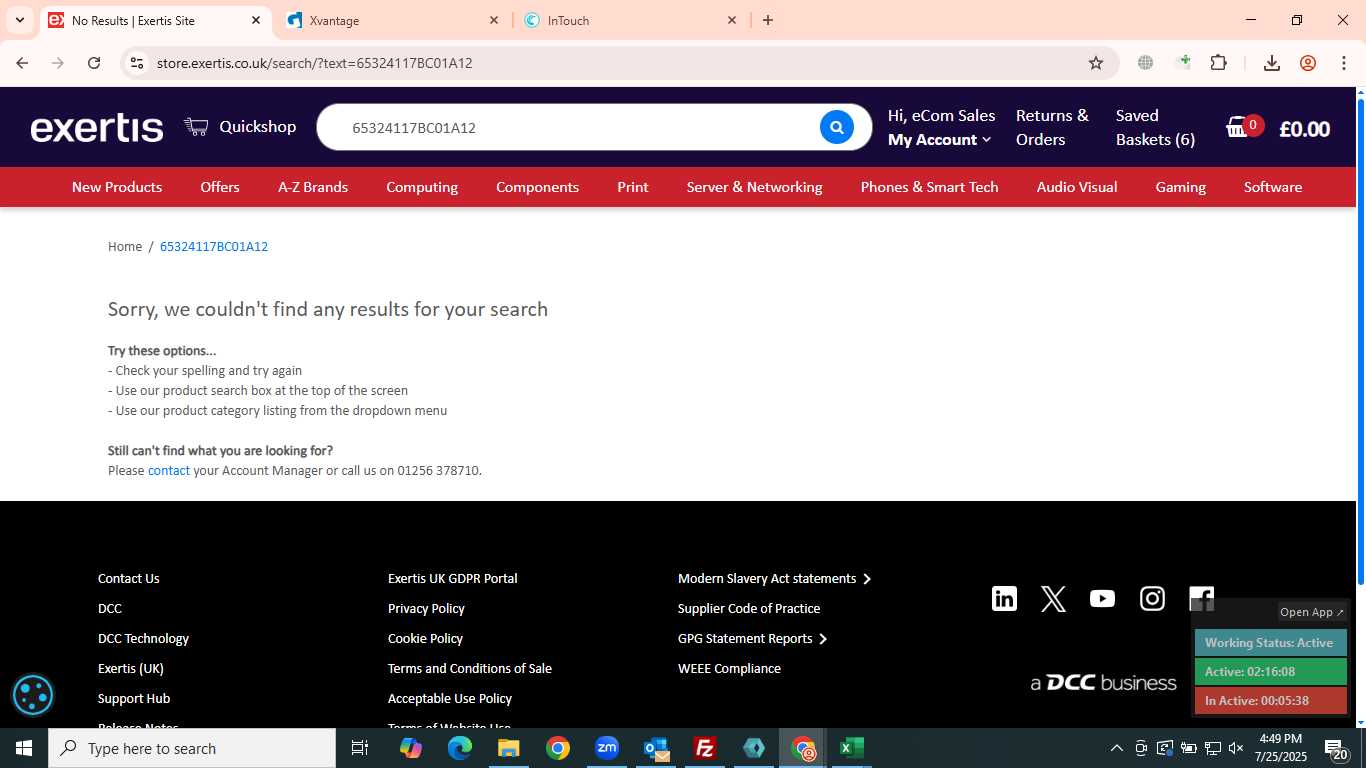
Task: Open Components menu
Action: (537, 187)
